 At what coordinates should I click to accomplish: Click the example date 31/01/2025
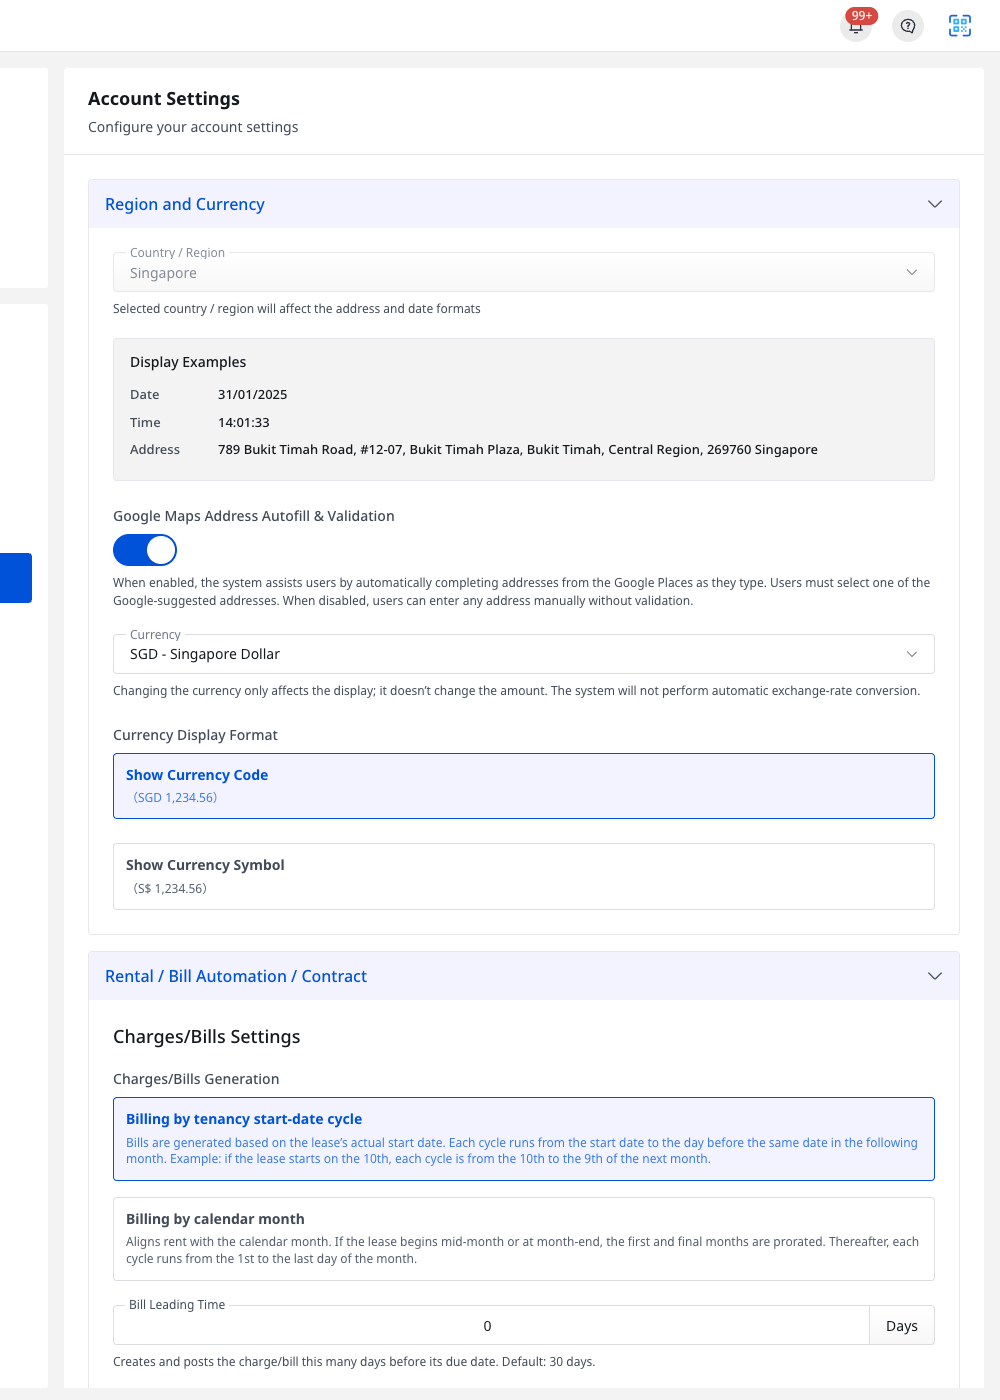(253, 395)
